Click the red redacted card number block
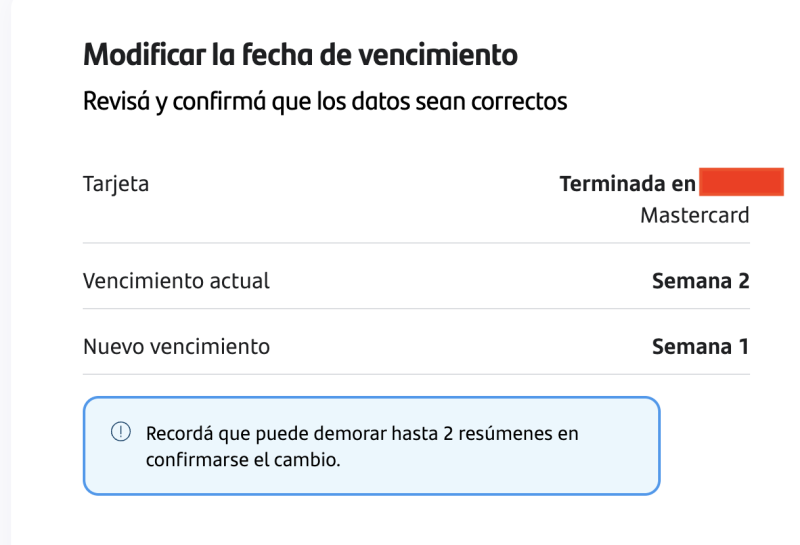 pos(741,184)
